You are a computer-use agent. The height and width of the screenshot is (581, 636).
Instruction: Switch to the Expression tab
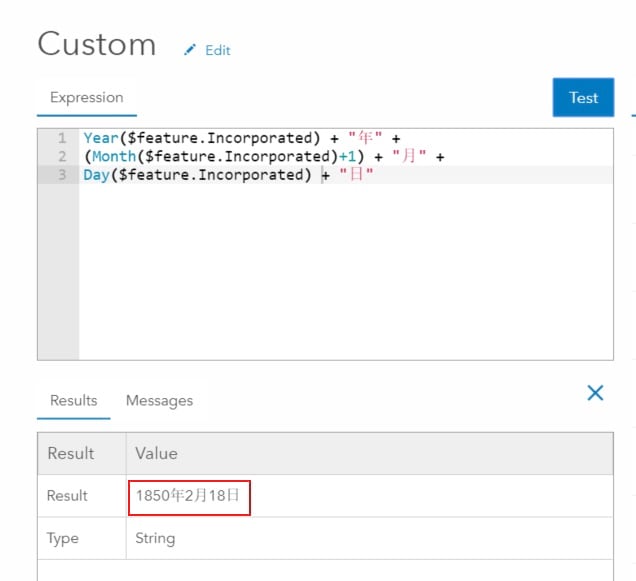pos(87,98)
